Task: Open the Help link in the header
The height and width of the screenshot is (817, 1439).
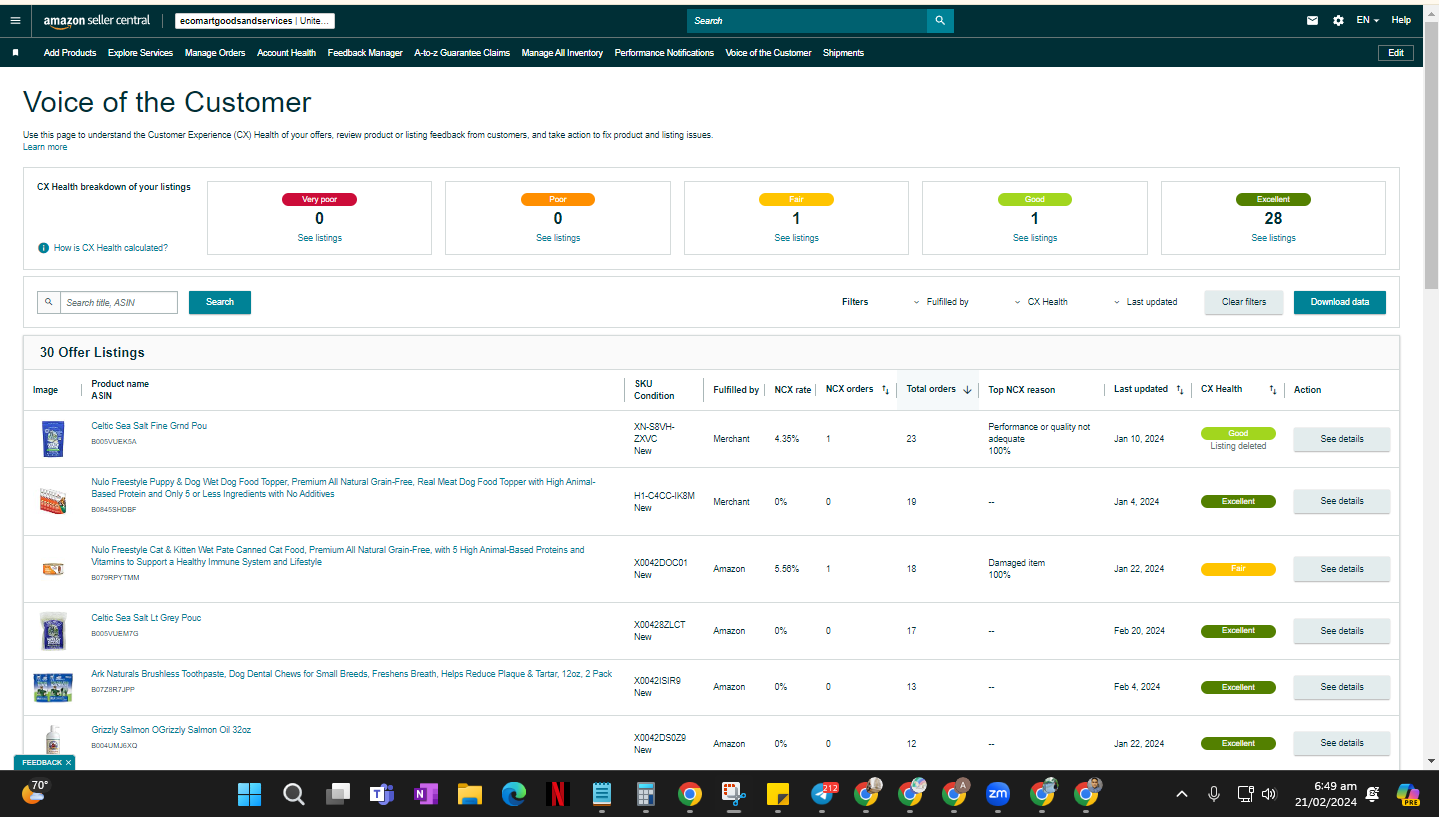Action: (1401, 20)
